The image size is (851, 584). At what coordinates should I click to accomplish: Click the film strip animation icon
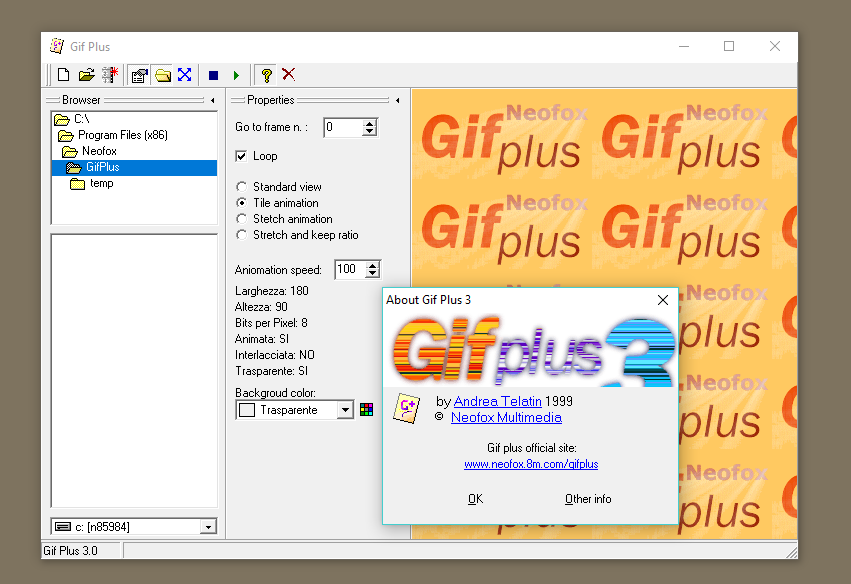[x=110, y=75]
